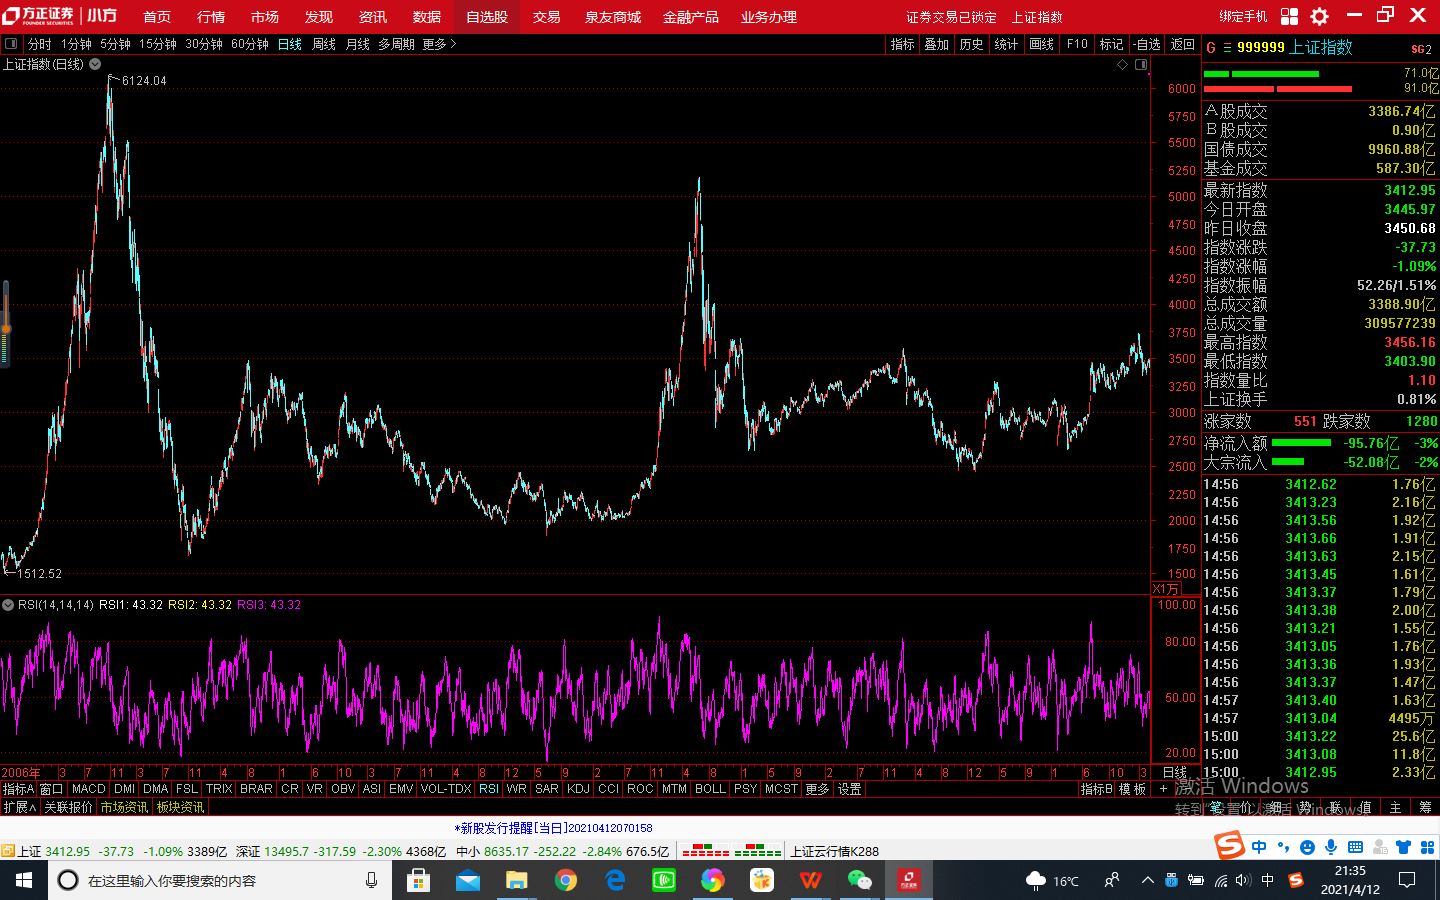This screenshot has height=900, width=1440.
Task: Switch to the 分时 view
Action: pyautogui.click(x=40, y=44)
